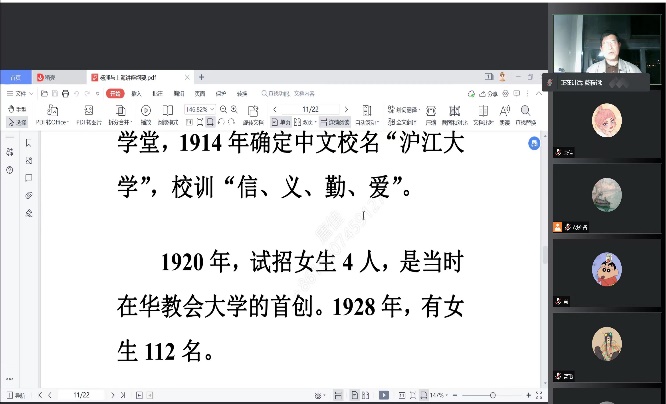Image resolution: width=666 pixels, height=404 pixels.
Task: Click status bar page field 11/22
Action: (82, 395)
